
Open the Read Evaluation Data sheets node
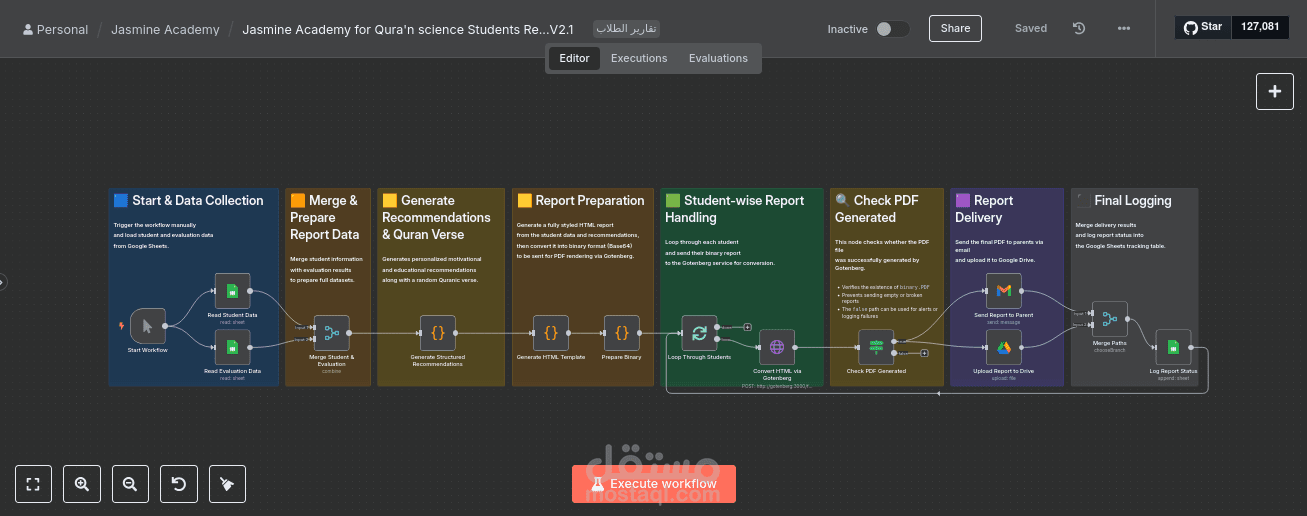point(232,347)
